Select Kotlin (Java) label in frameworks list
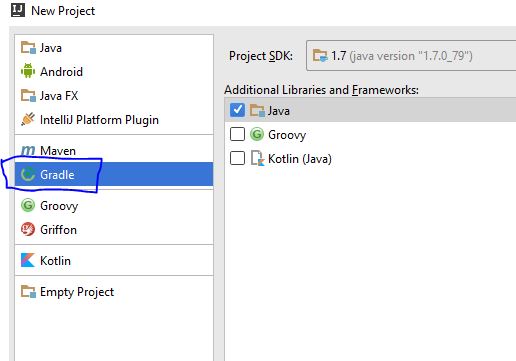Image resolution: width=516 pixels, height=361 pixels. click(x=300, y=159)
